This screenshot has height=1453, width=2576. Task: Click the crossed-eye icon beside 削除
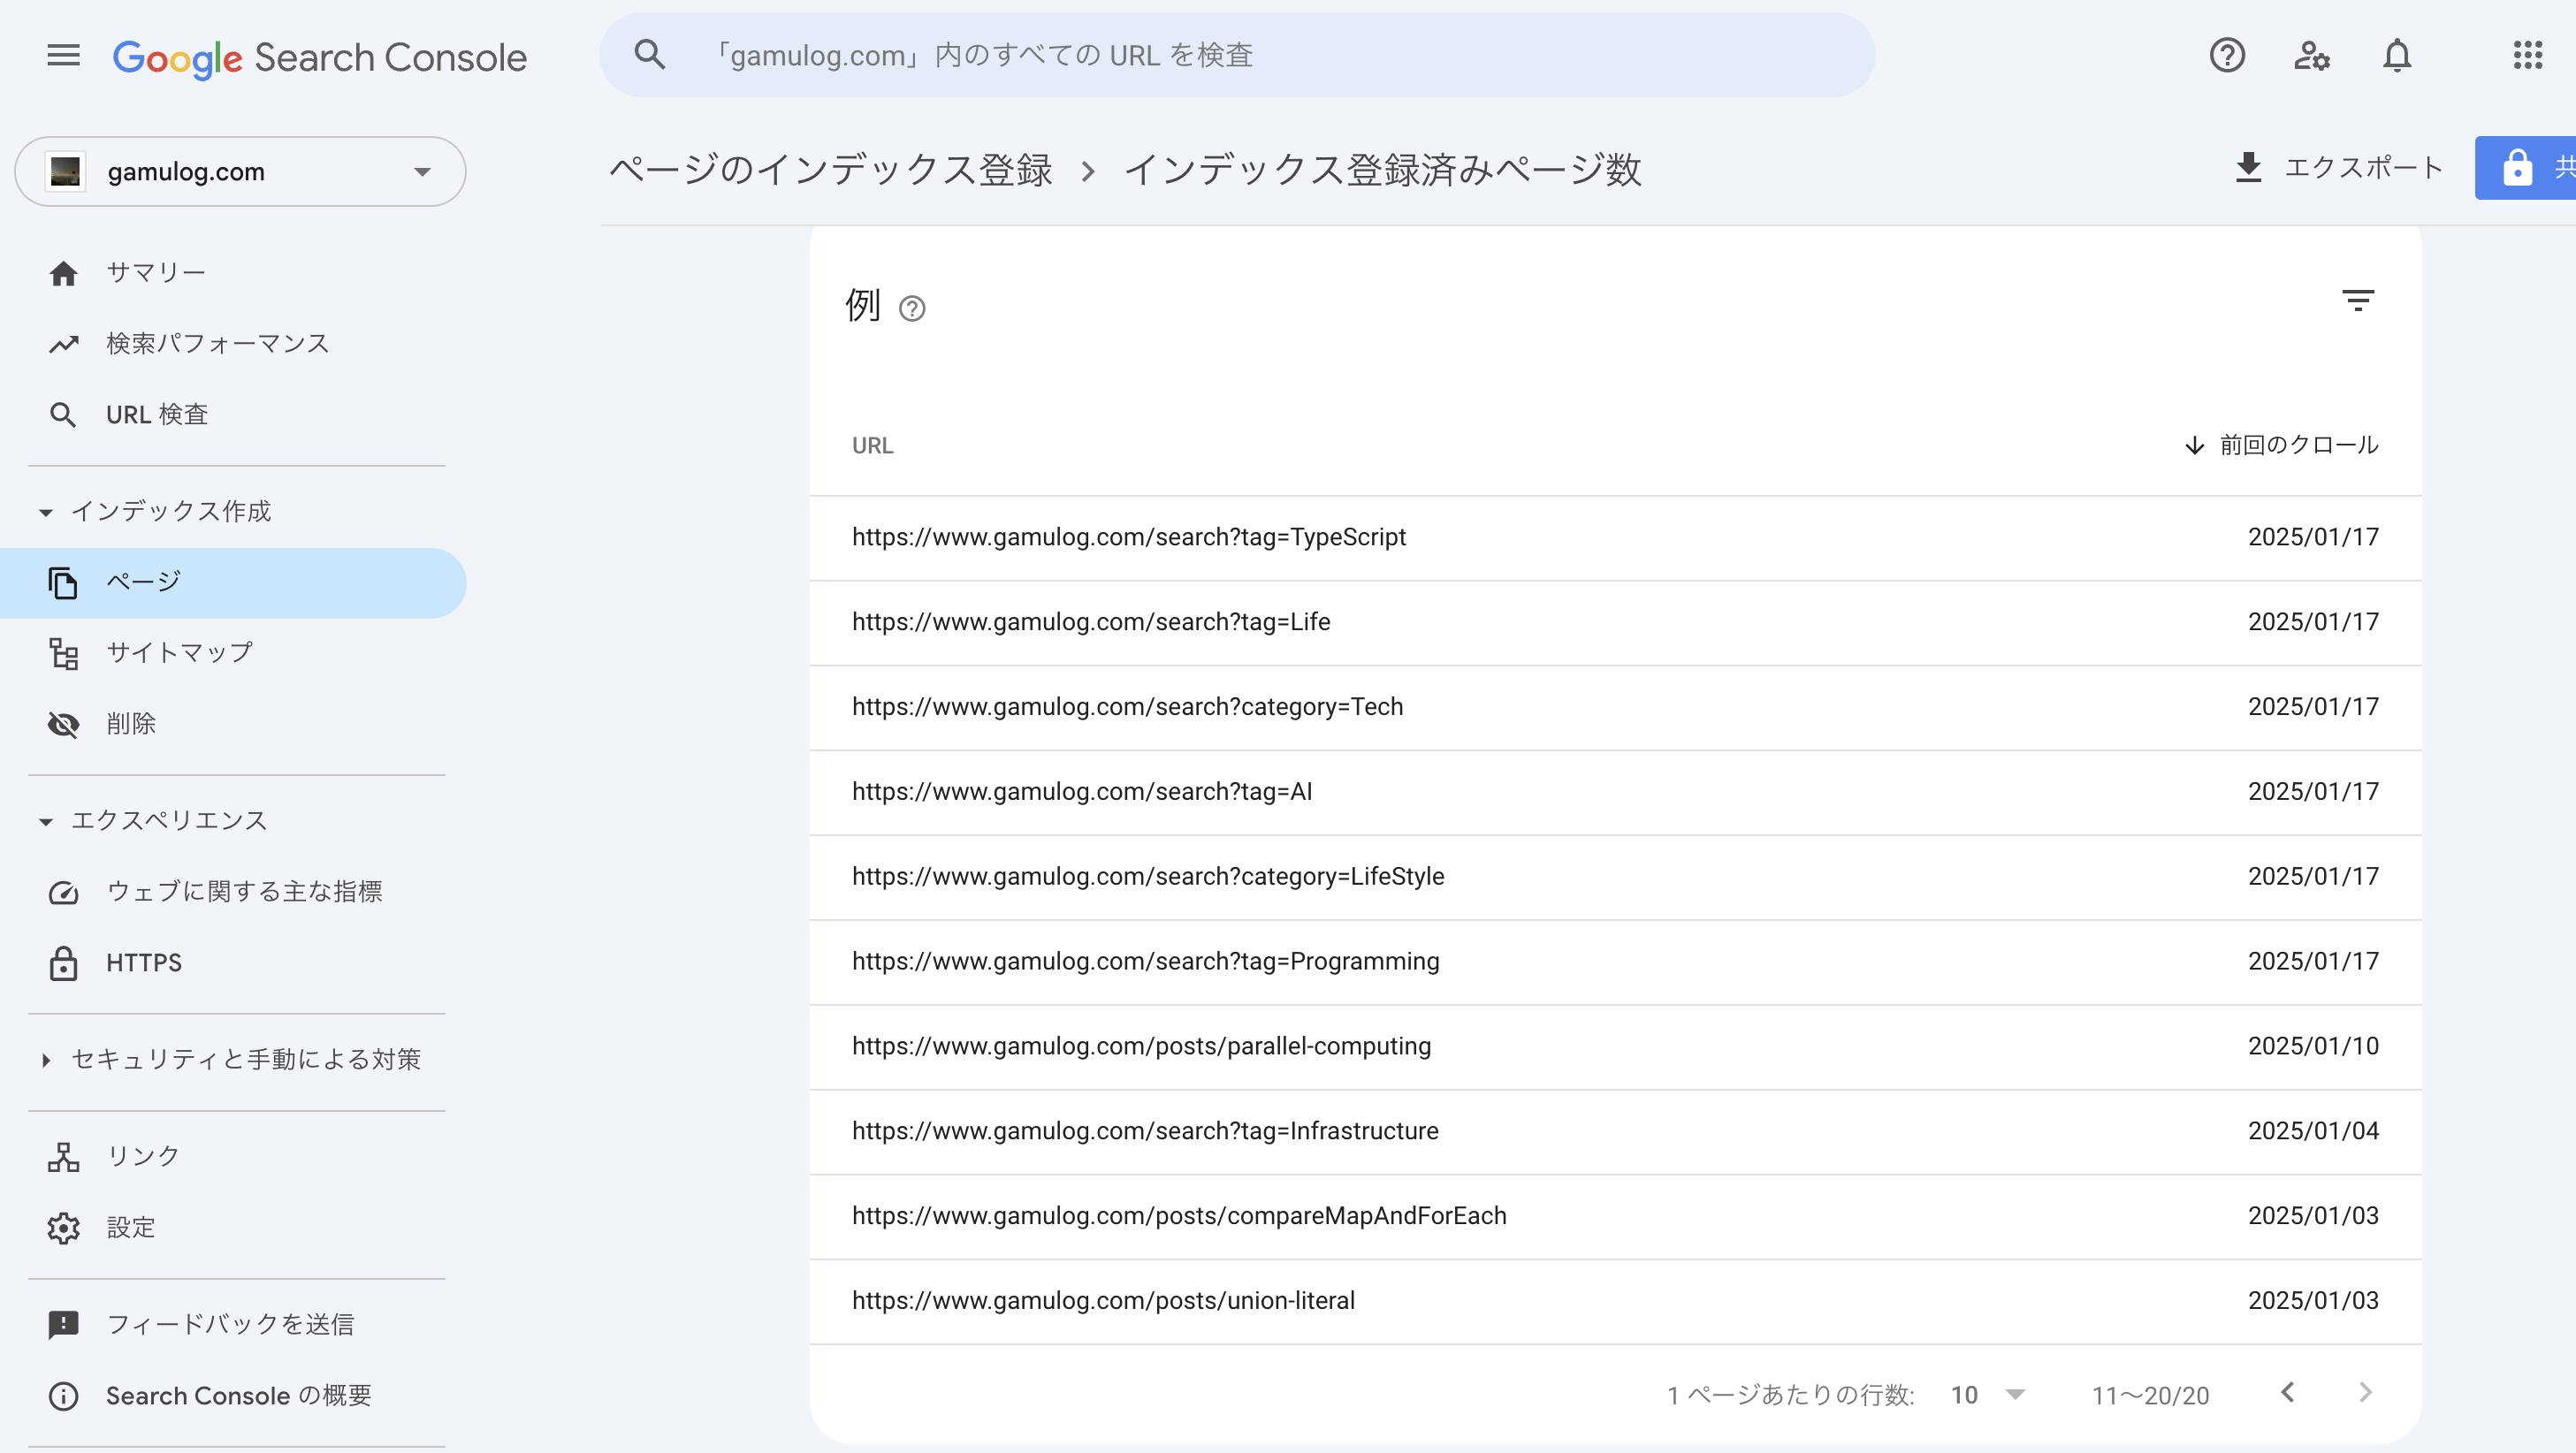coord(63,724)
